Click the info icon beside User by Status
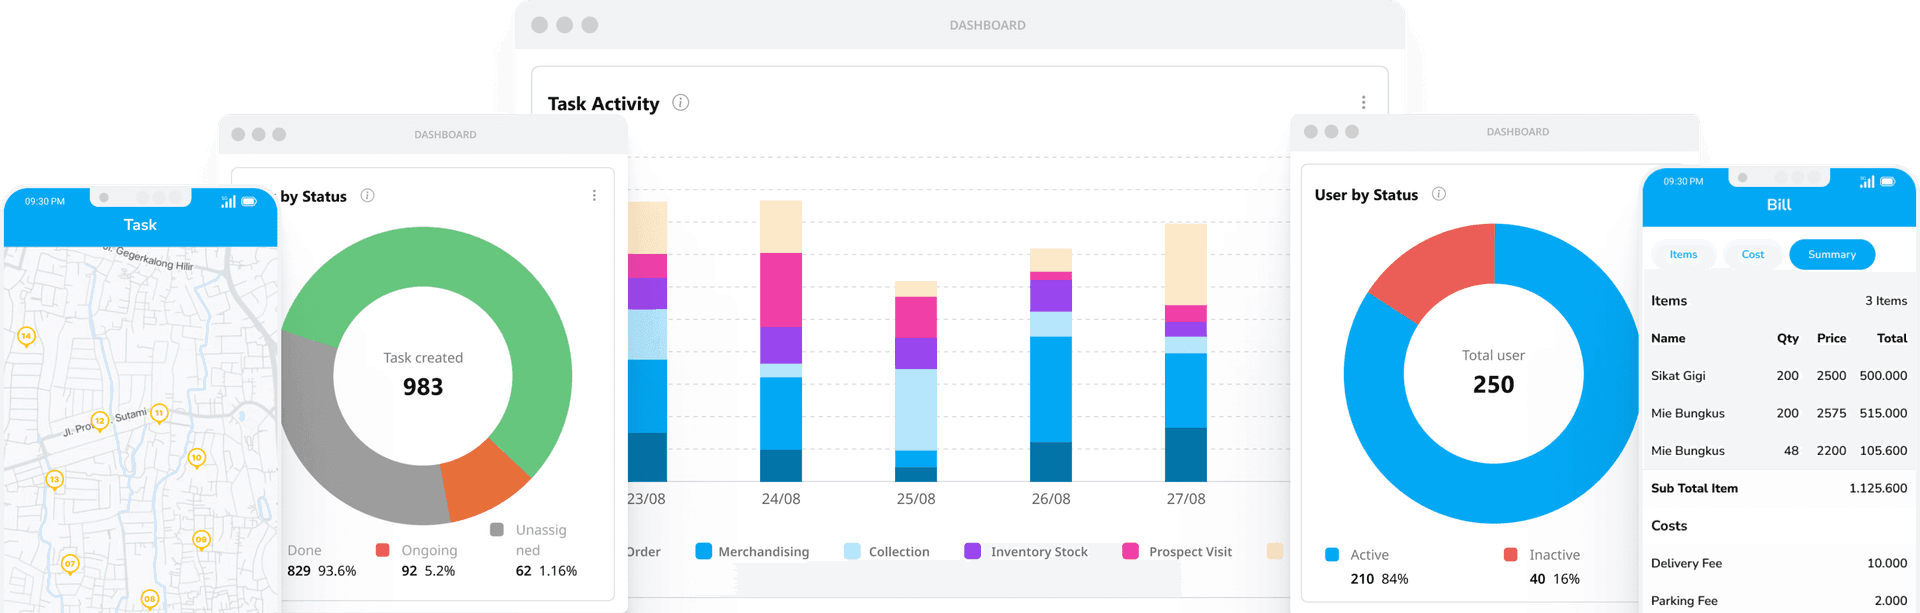The height and width of the screenshot is (613, 1920). coord(1438,194)
